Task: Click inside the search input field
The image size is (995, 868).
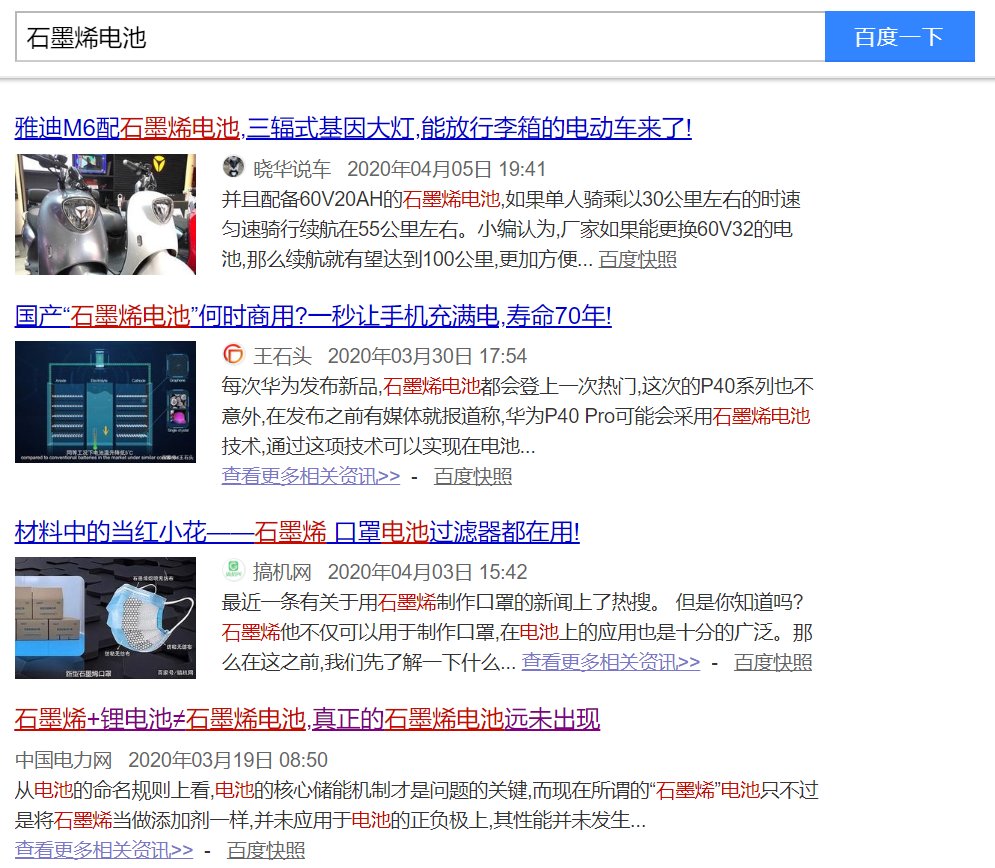Action: (400, 36)
